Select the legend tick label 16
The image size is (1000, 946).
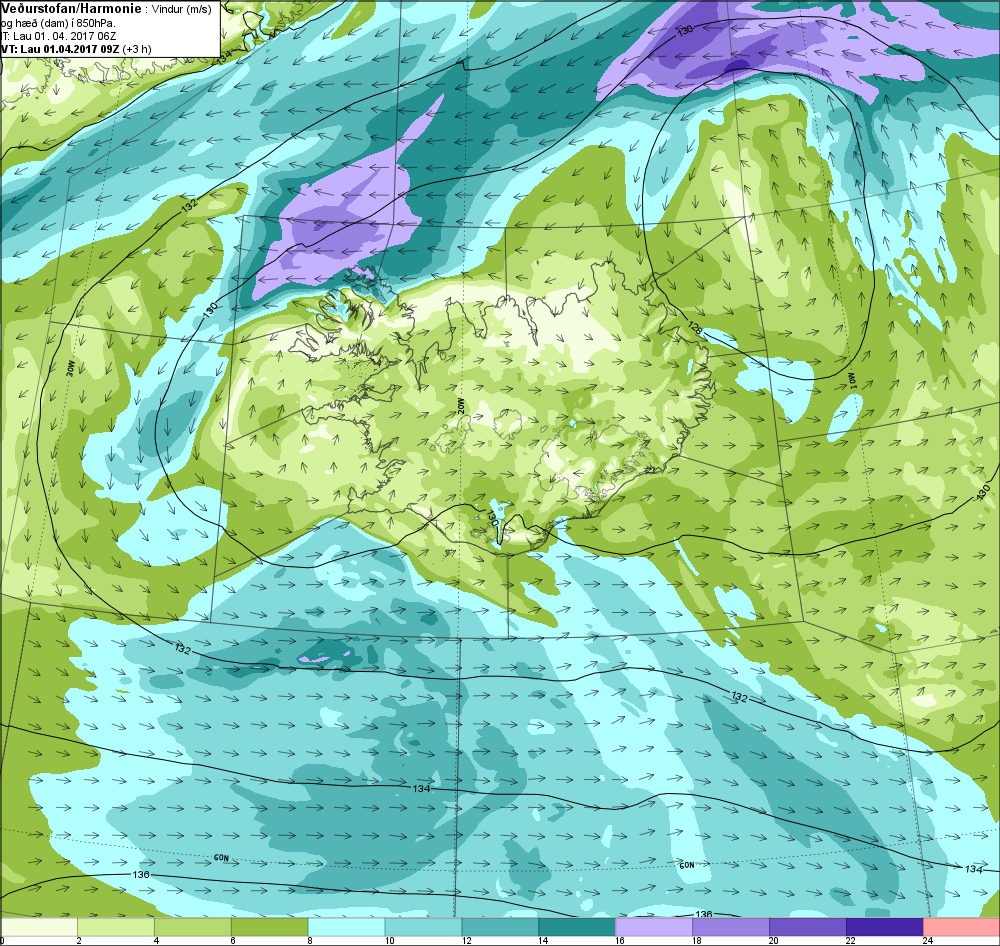[620, 940]
